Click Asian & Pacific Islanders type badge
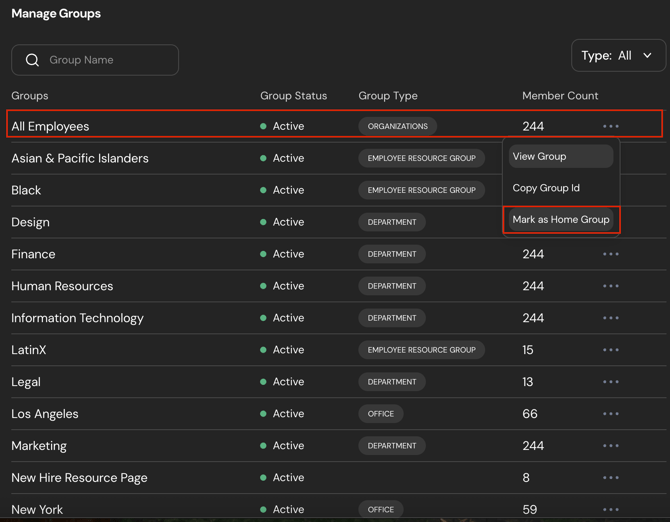 tap(421, 158)
